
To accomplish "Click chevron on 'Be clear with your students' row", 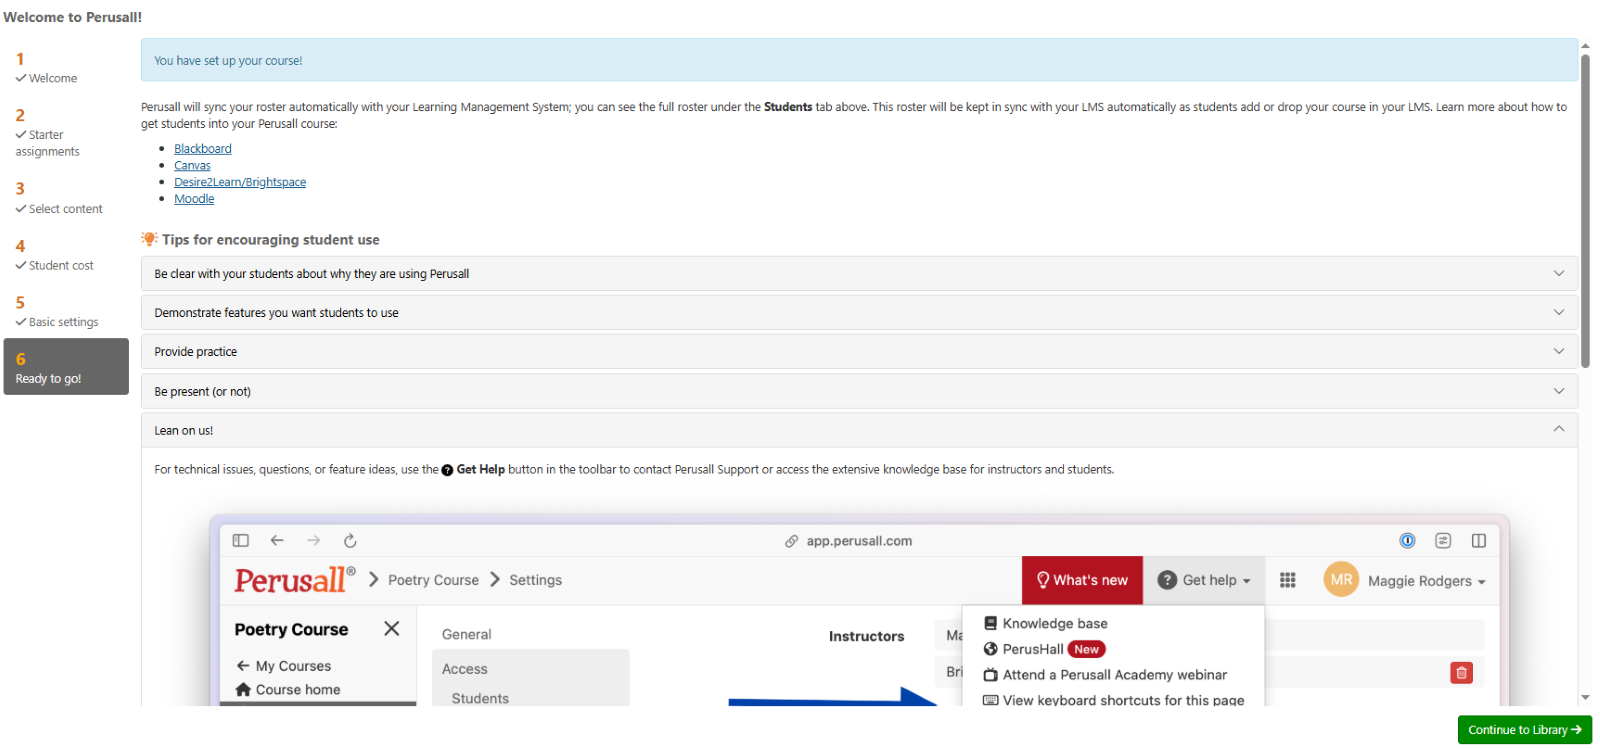I will [1558, 273].
